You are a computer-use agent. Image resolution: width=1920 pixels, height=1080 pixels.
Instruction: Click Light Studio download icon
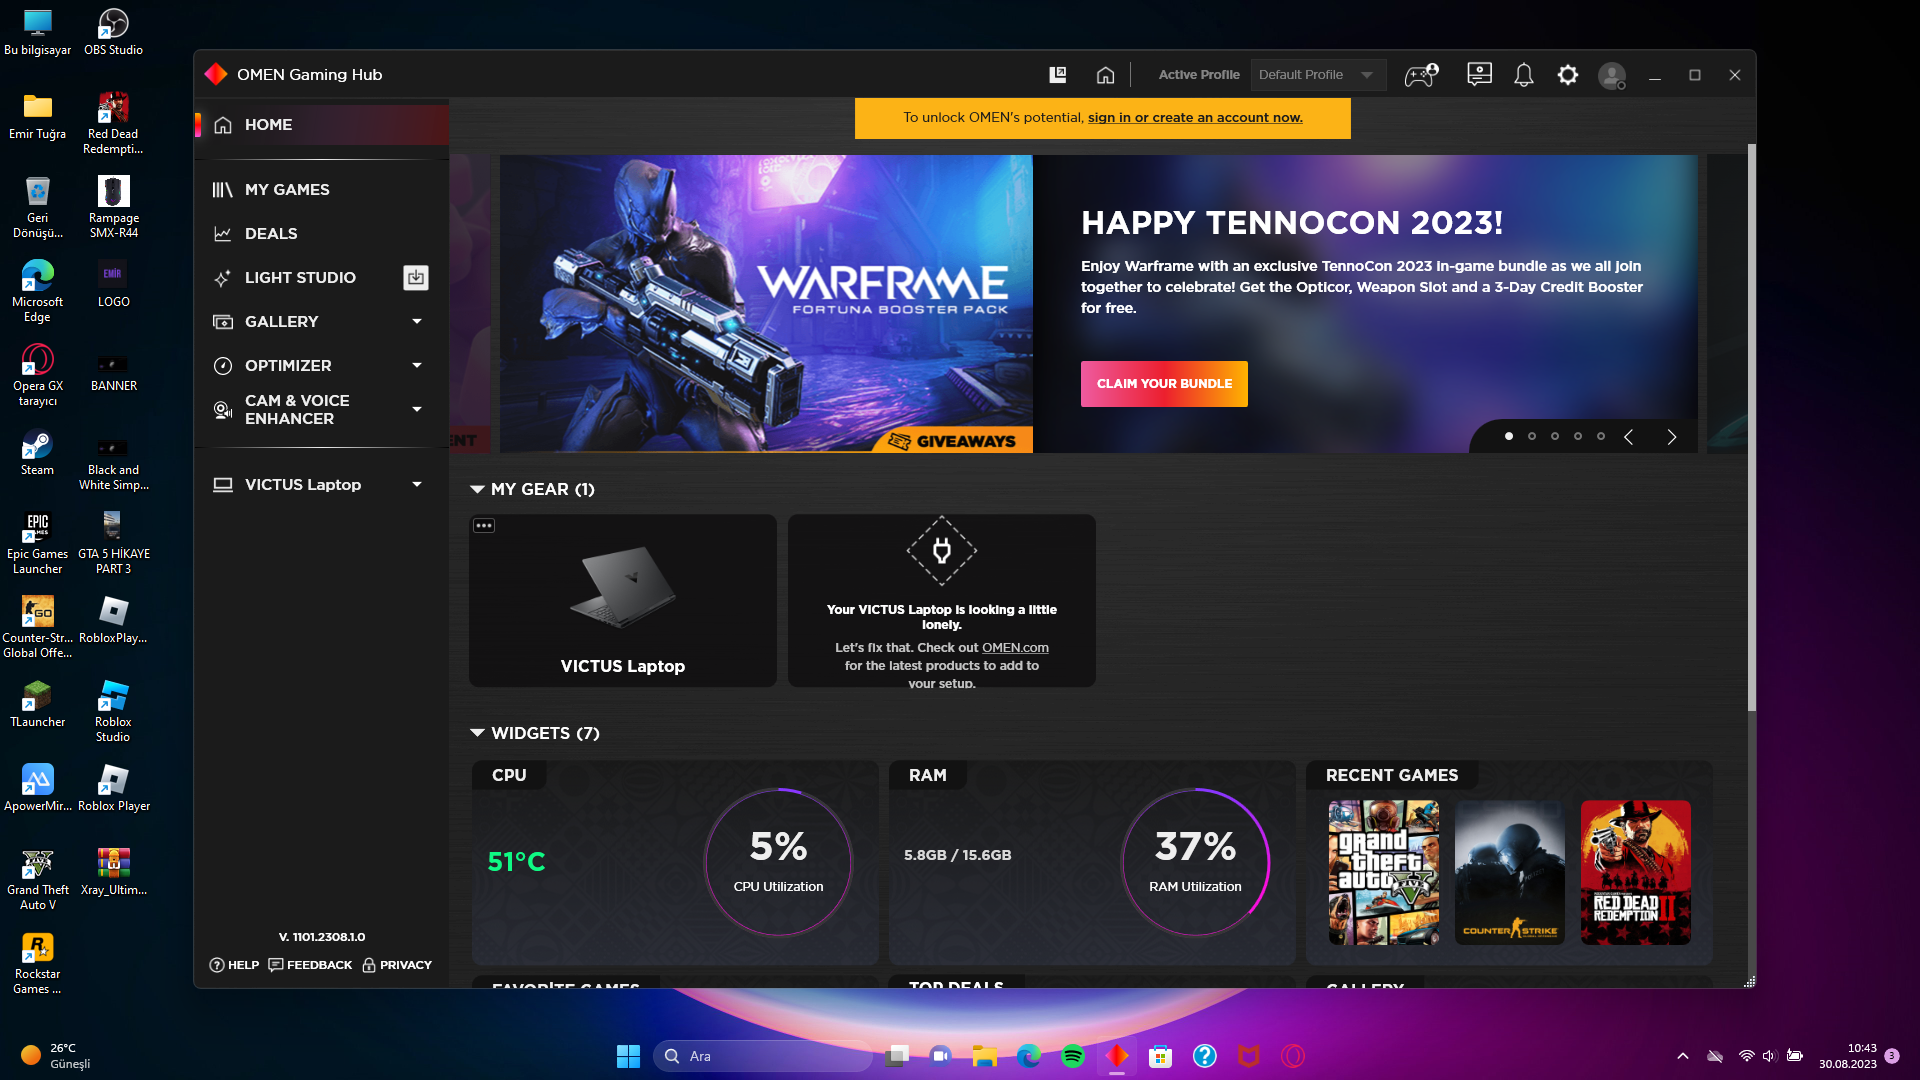pyautogui.click(x=416, y=277)
